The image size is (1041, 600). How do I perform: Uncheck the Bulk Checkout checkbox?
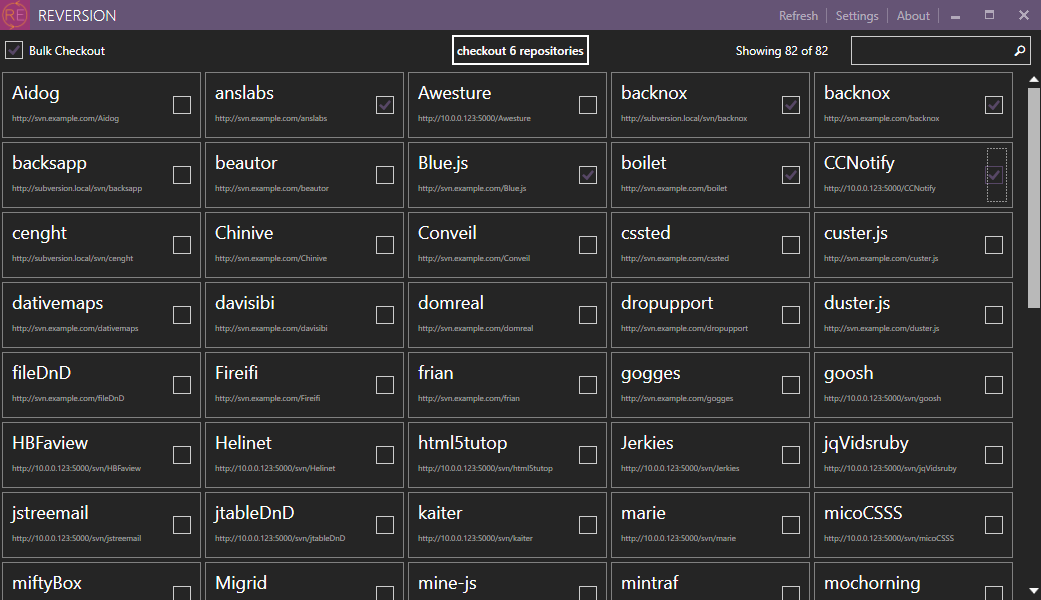(14, 50)
